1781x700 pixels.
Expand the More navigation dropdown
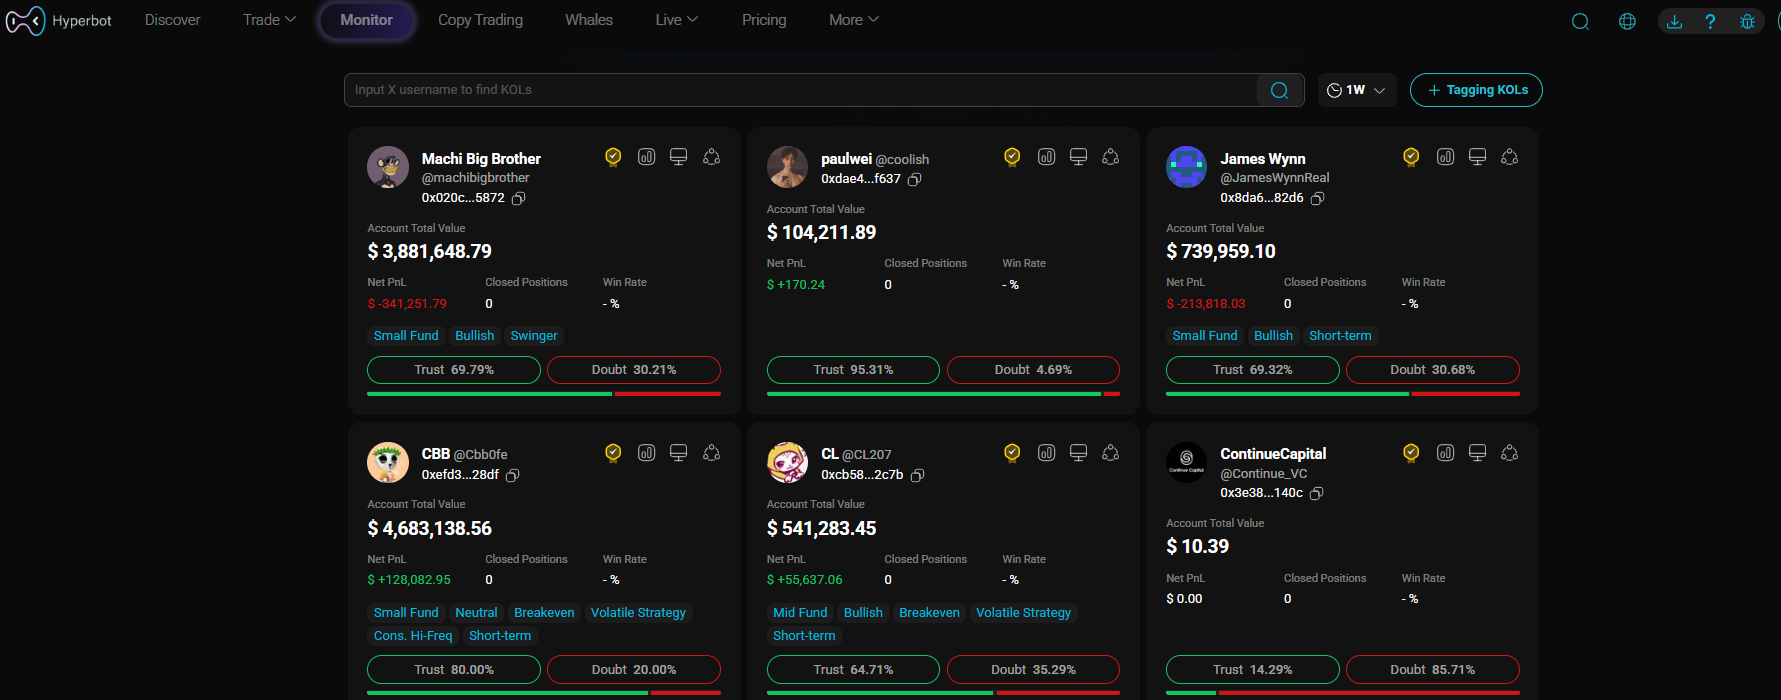pyautogui.click(x=853, y=20)
